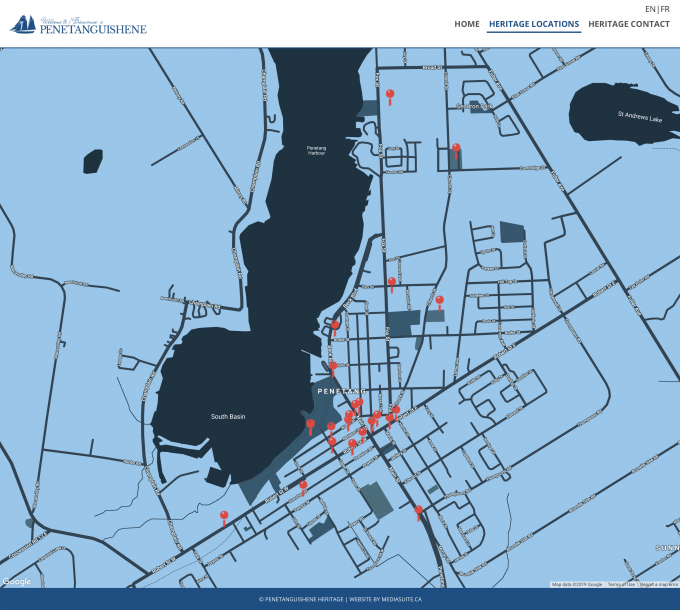
Task: Click the Penetanguishene sailboat logo
Action: (78, 24)
